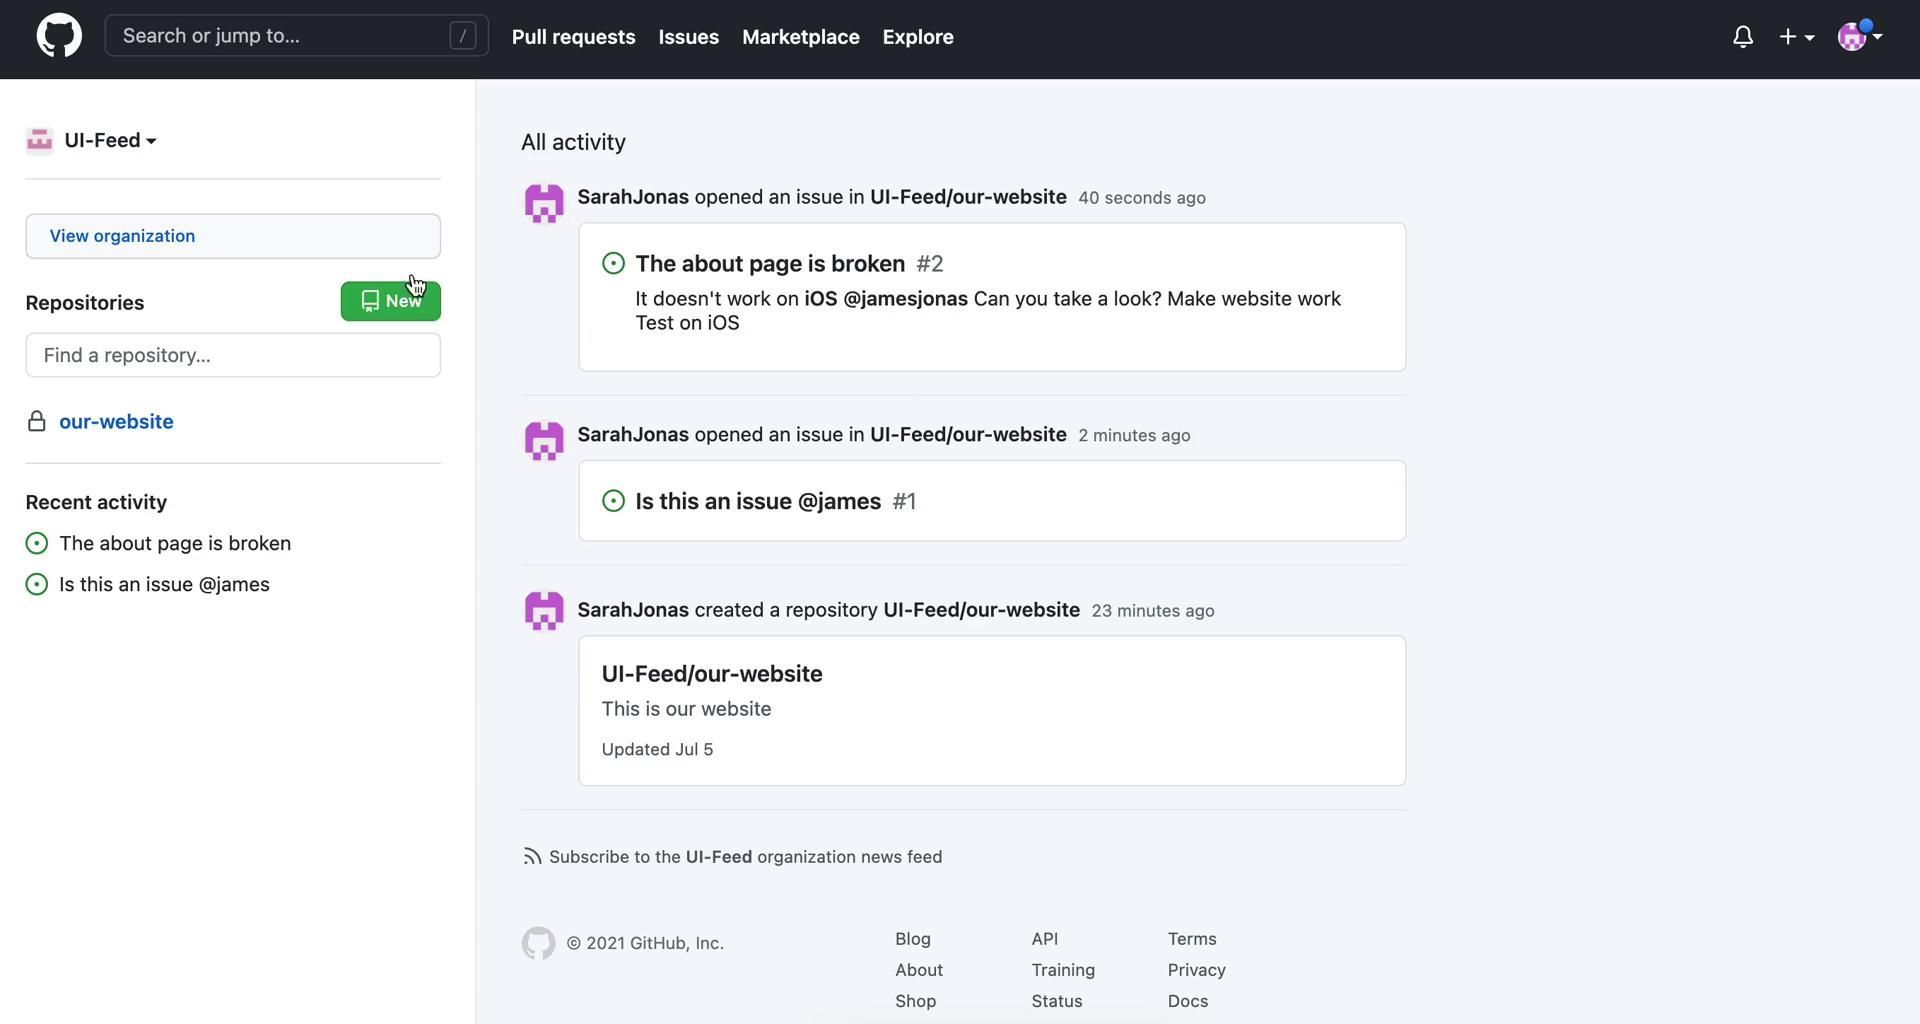Open Marketplace from the top navigation
The height and width of the screenshot is (1024, 1920).
click(800, 37)
